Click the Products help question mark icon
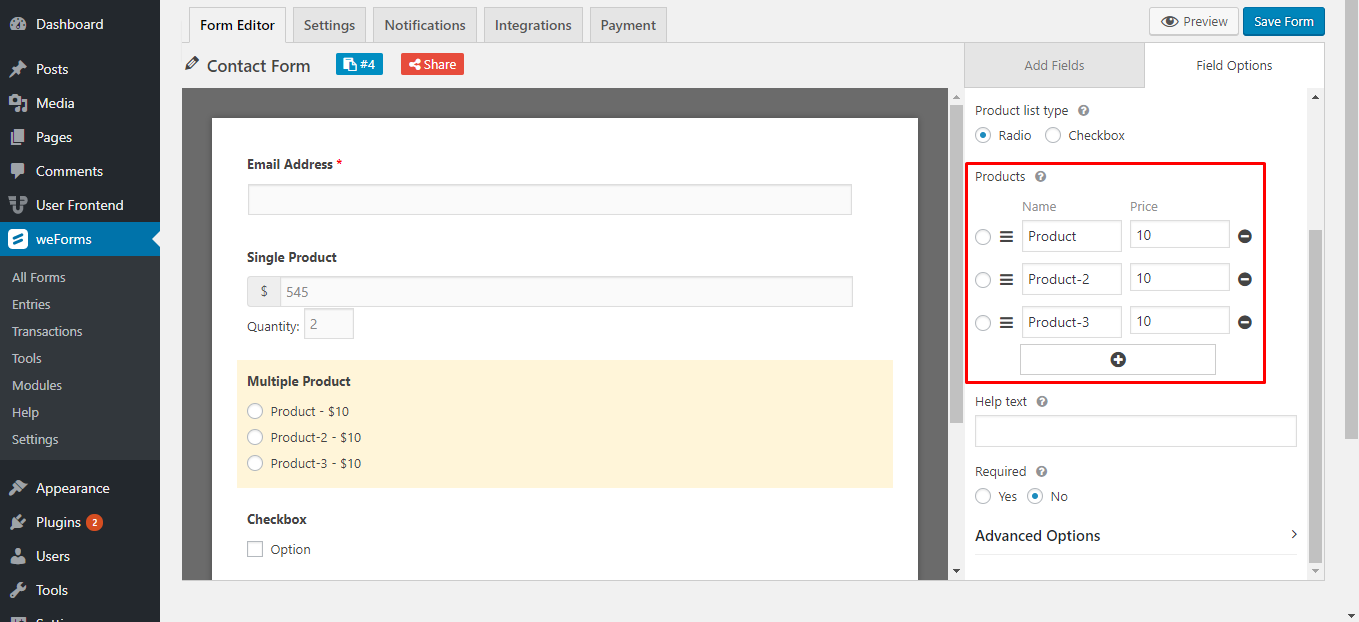1359x622 pixels. [1040, 176]
